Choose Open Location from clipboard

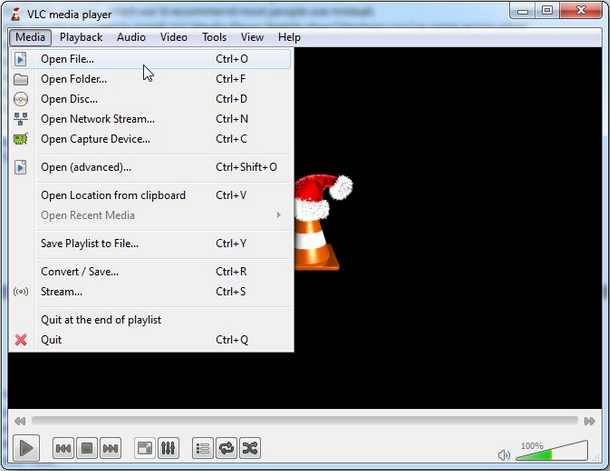pyautogui.click(x=151, y=195)
